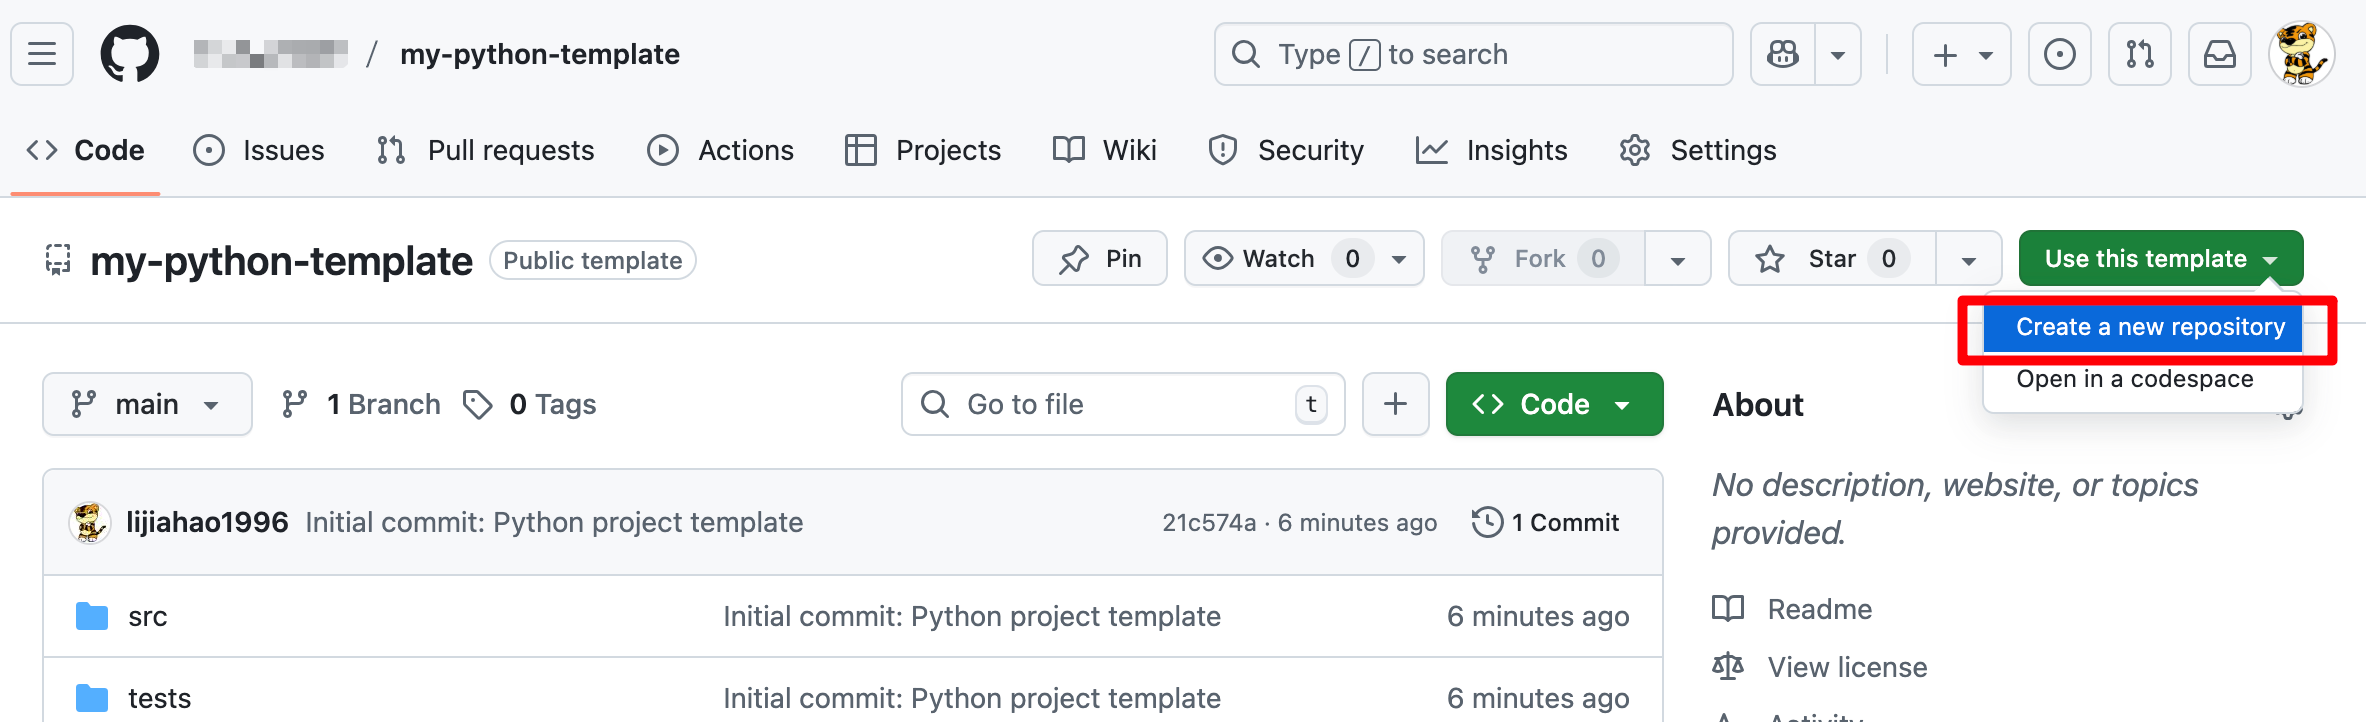Open the hamburger navigation menu
This screenshot has height=722, width=2366.
42,54
